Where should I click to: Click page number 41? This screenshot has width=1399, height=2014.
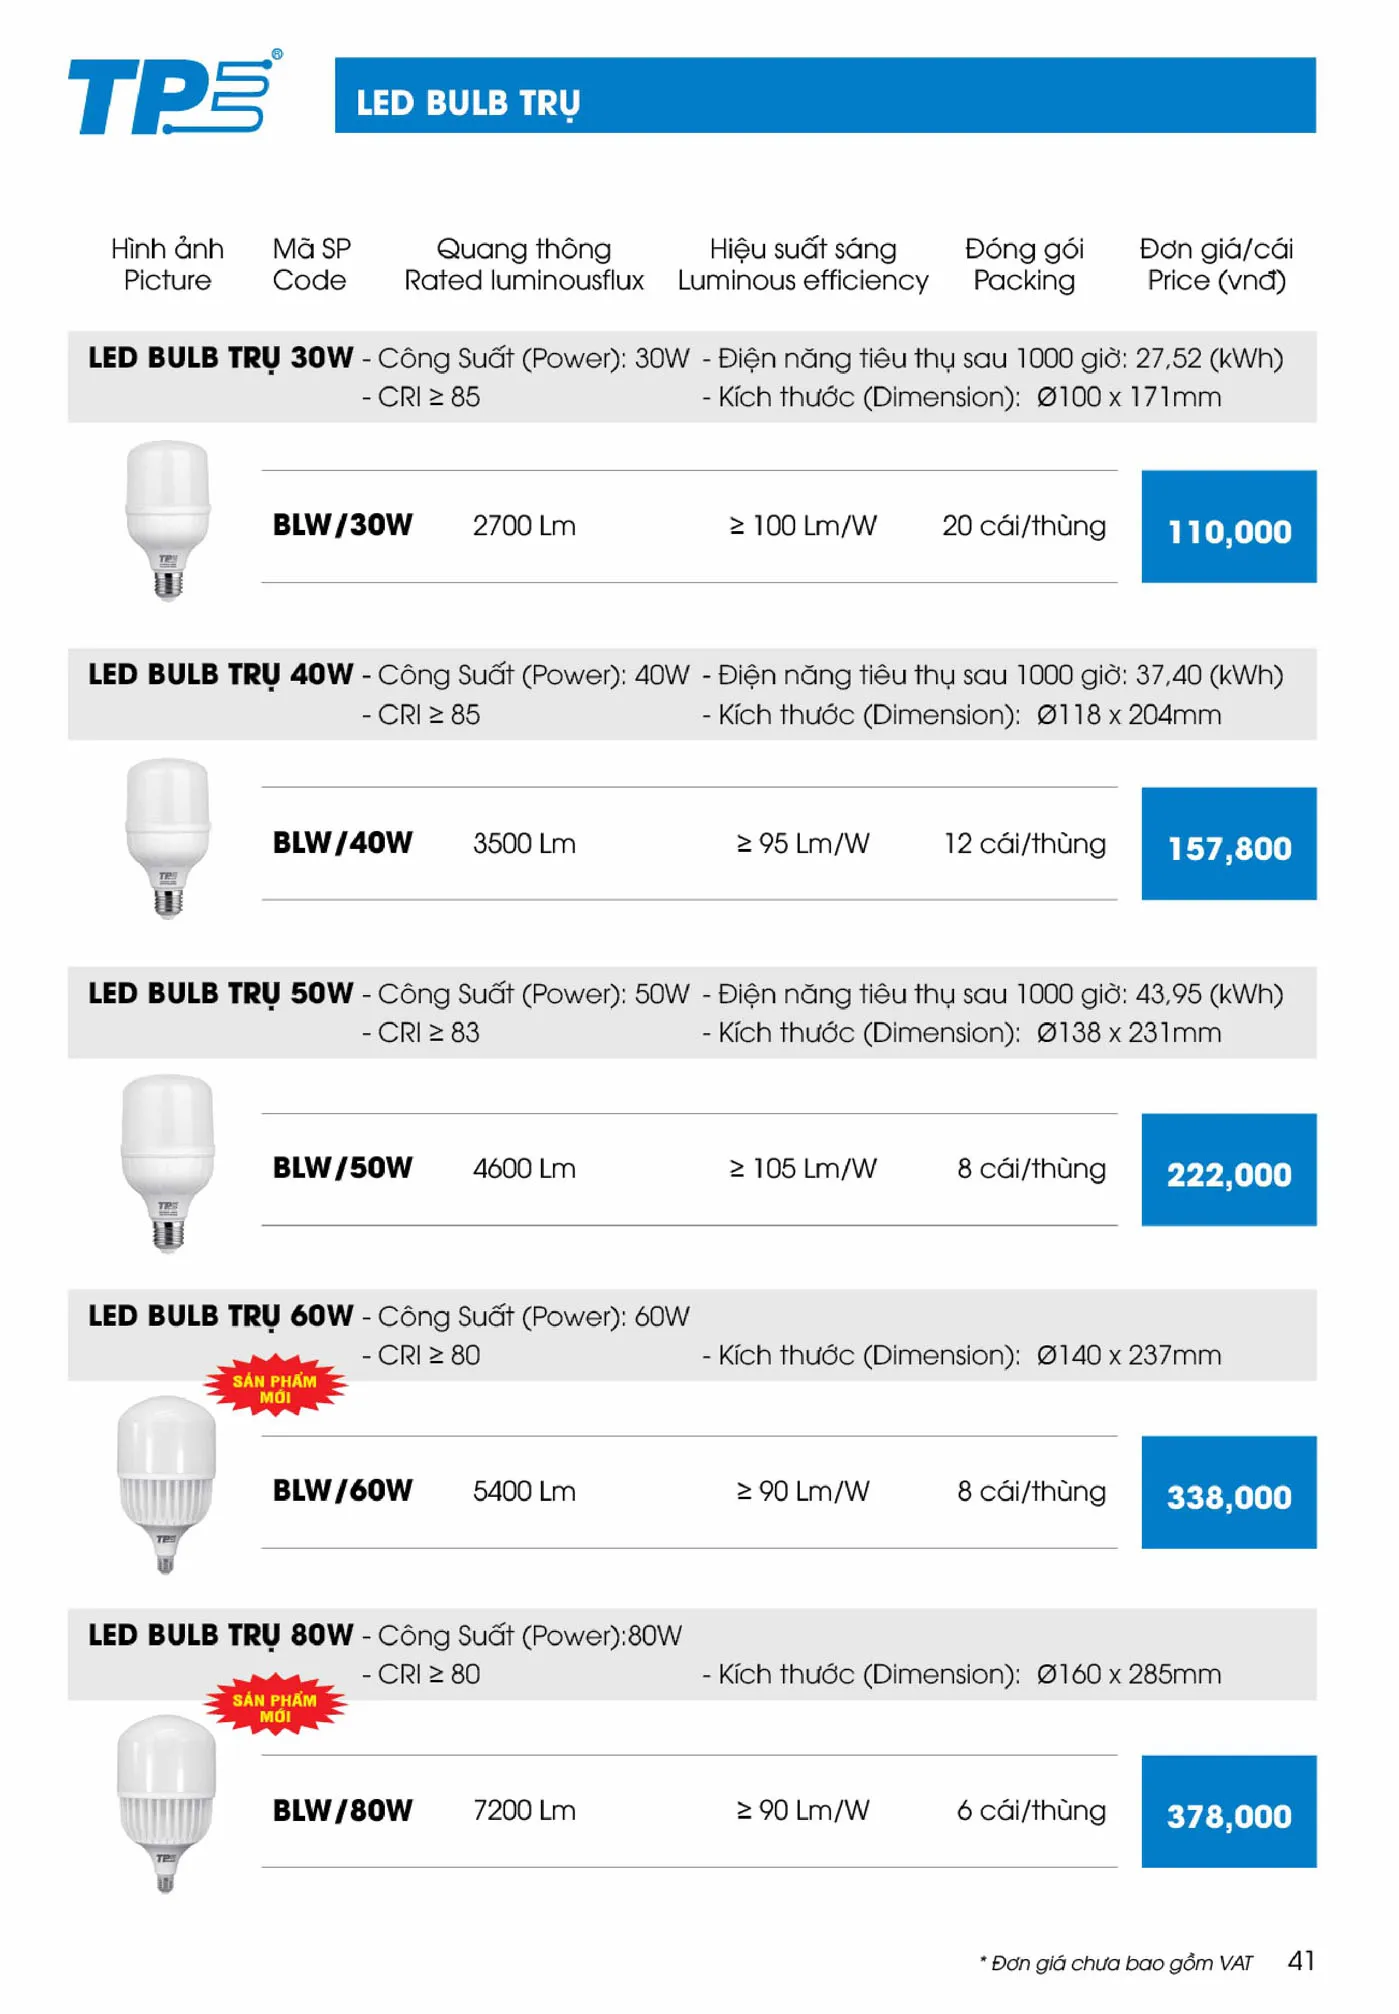point(1301,1961)
